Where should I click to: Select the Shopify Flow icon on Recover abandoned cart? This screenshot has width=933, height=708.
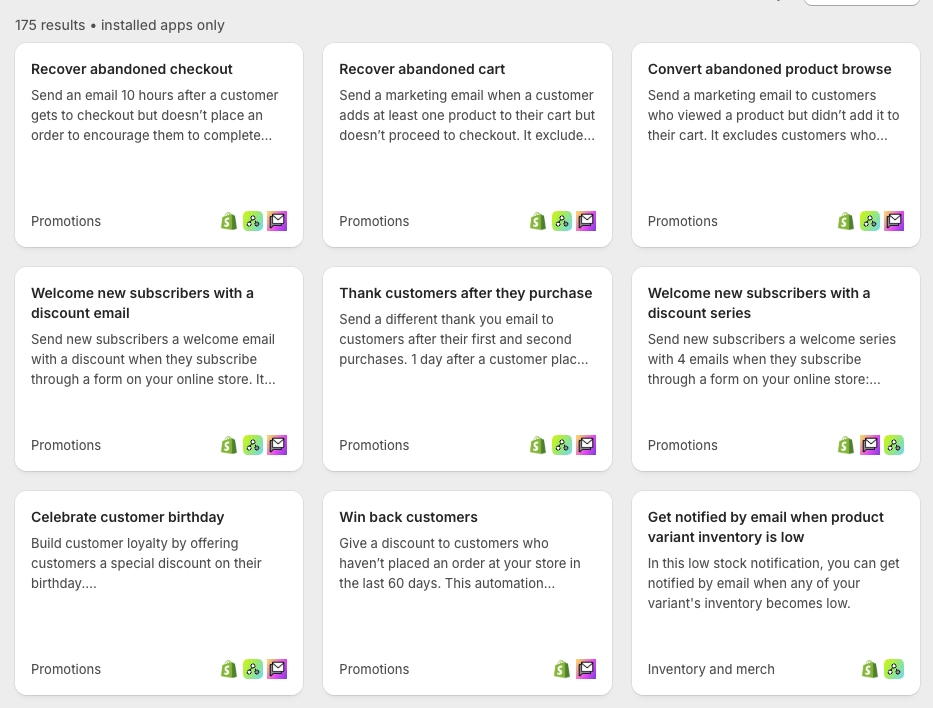tap(562, 221)
